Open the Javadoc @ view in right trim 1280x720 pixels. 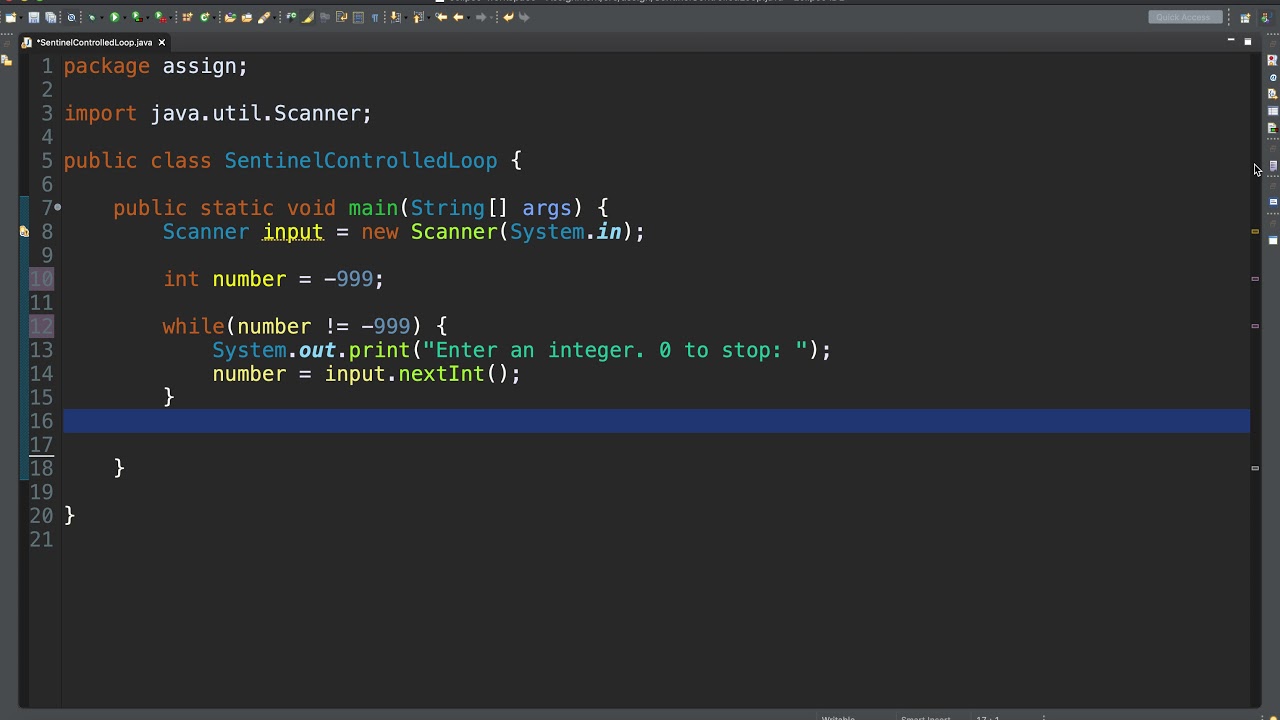[x=1272, y=77]
